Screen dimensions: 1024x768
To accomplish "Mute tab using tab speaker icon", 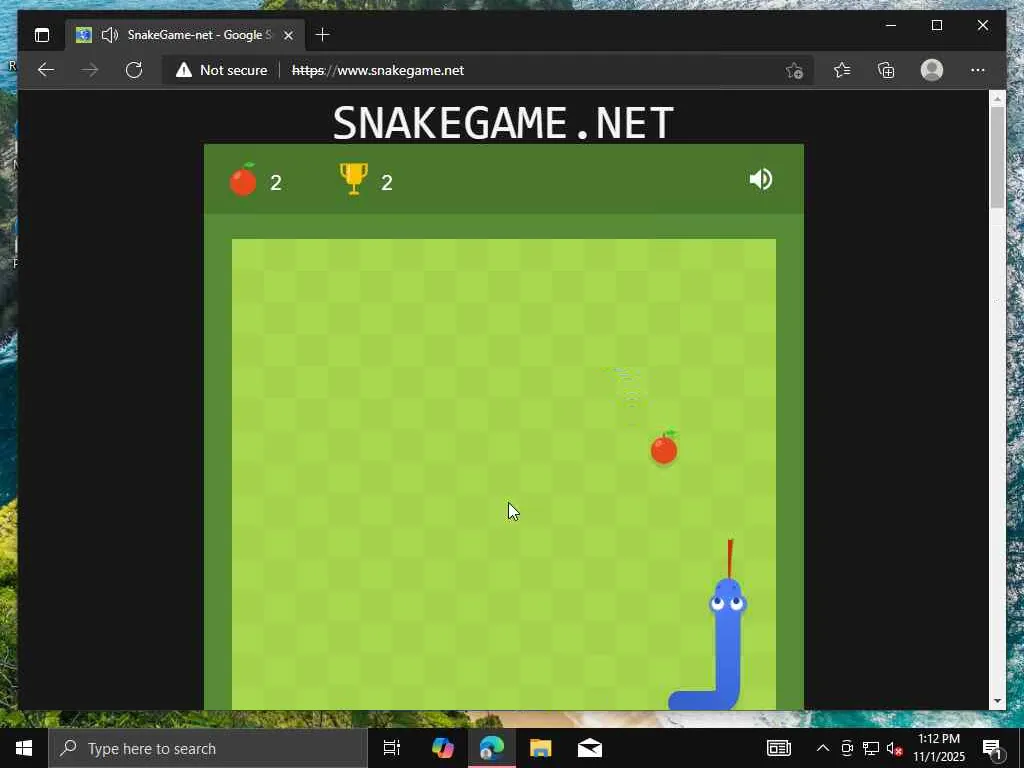I will 110,35.
